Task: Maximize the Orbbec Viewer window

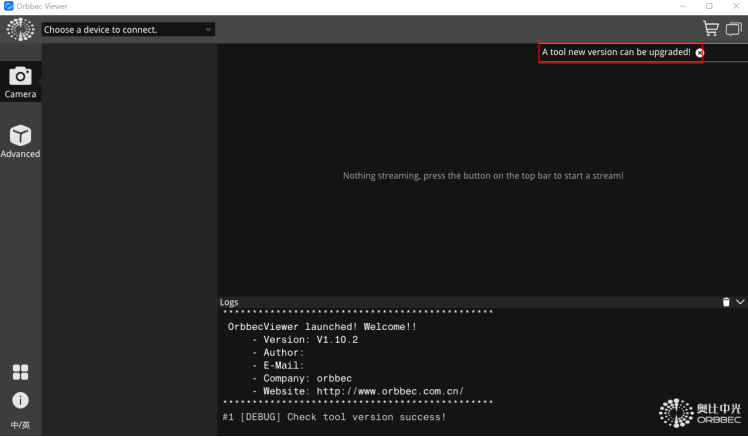Action: pos(708,6)
